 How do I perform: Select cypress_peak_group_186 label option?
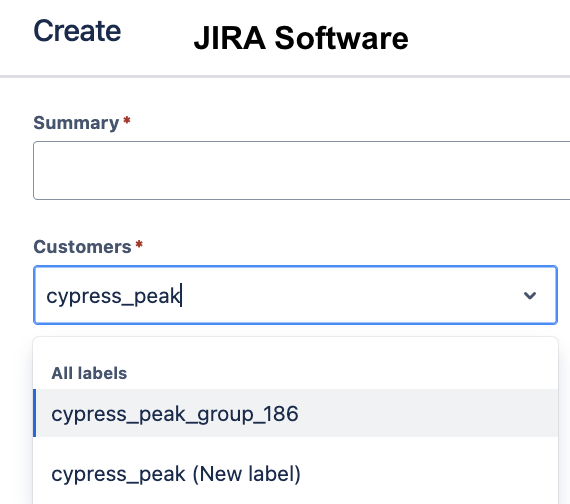click(296, 413)
